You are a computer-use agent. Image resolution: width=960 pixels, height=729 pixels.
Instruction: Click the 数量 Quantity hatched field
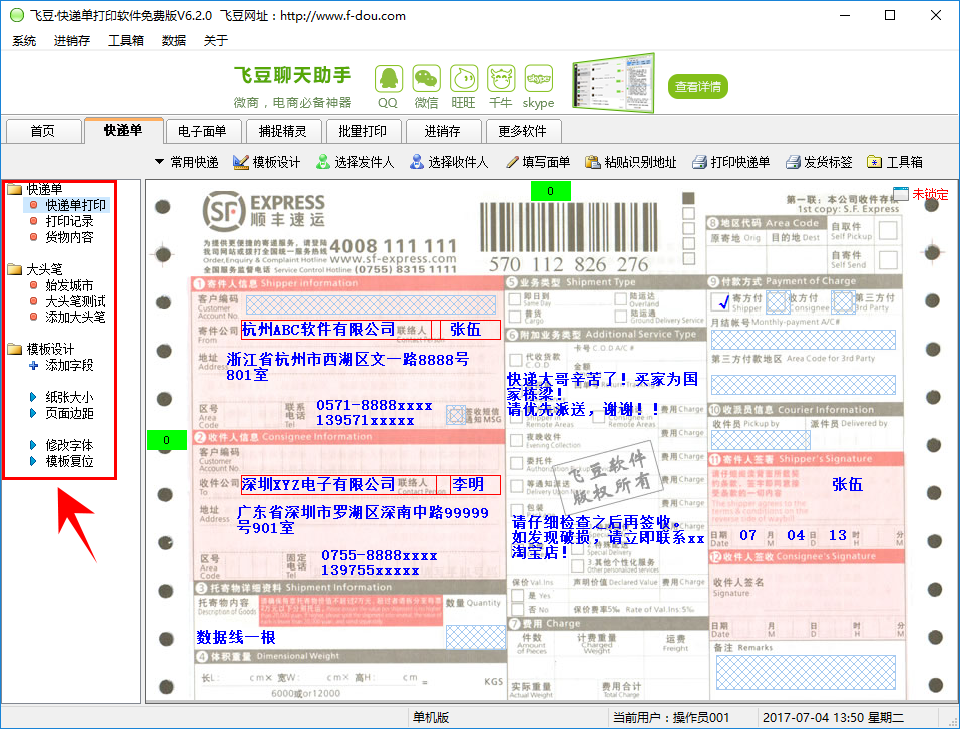(x=476, y=637)
